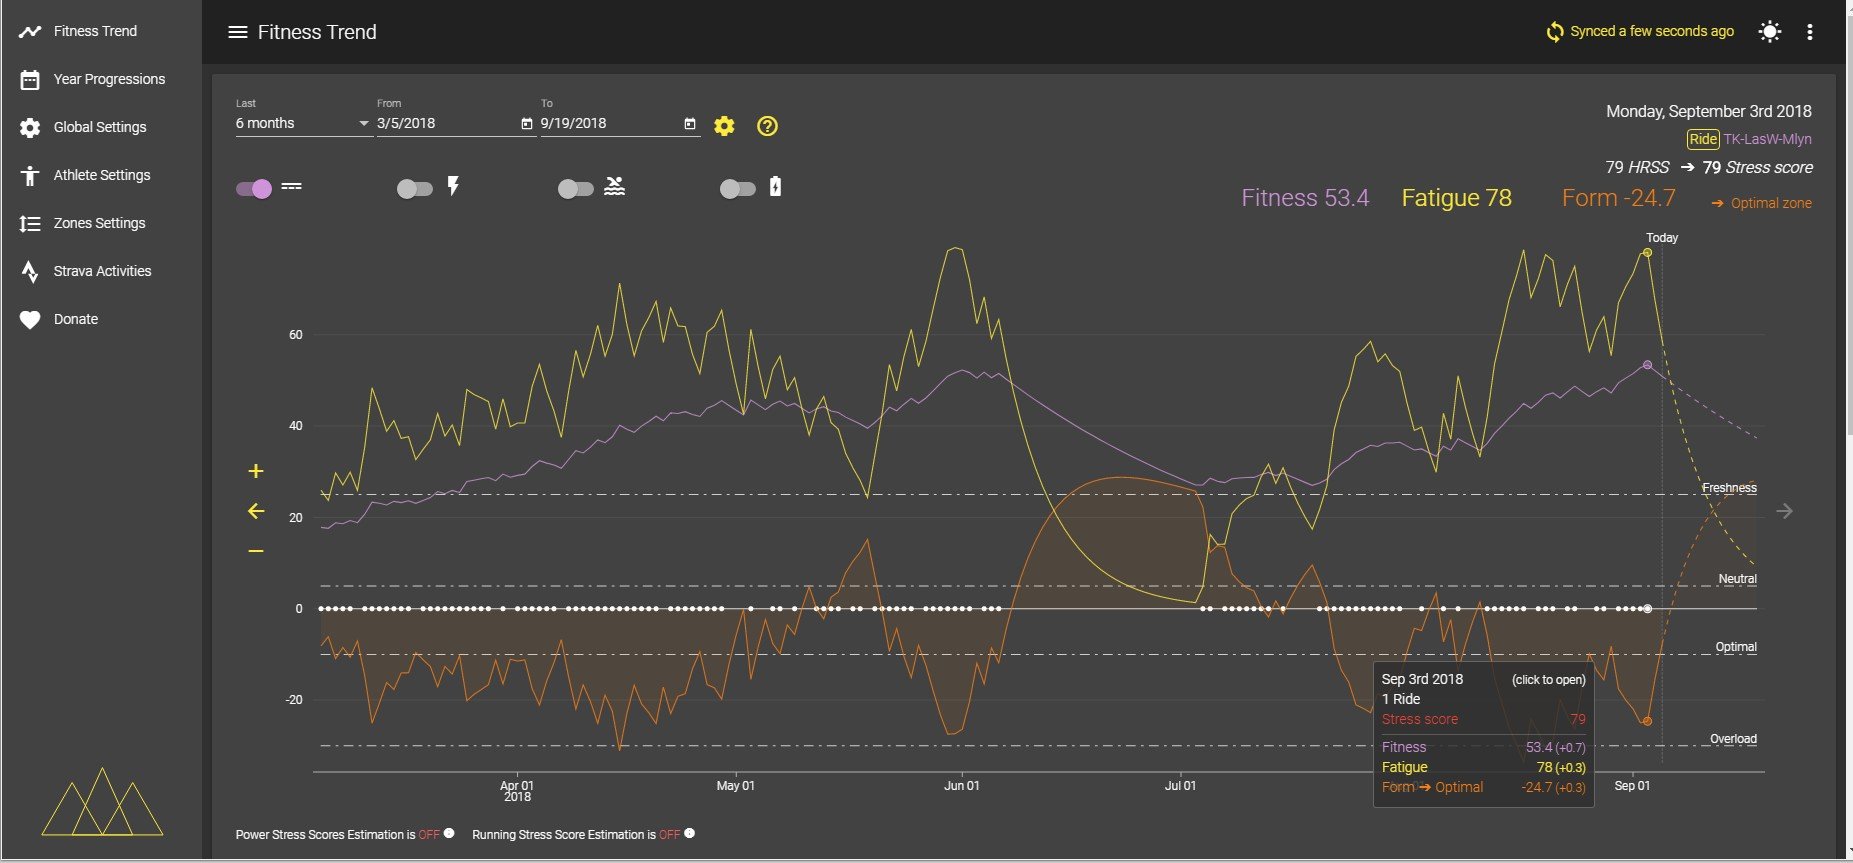This screenshot has width=1853, height=863.
Task: Open Strava Activities menu item
Action: click(101, 272)
